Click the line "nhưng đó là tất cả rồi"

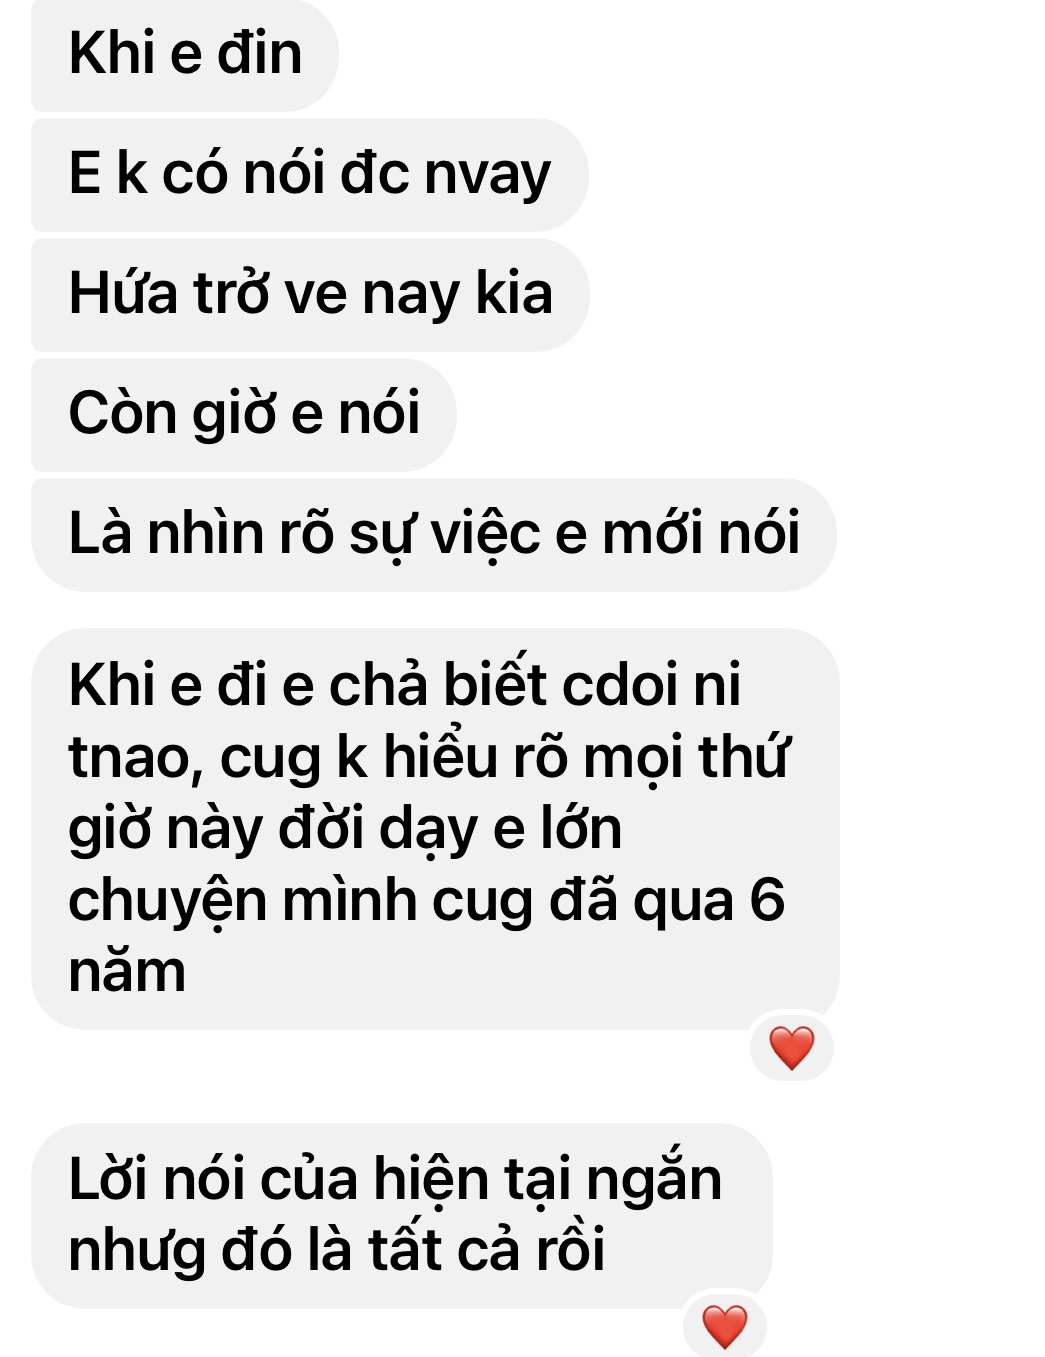336,1250
